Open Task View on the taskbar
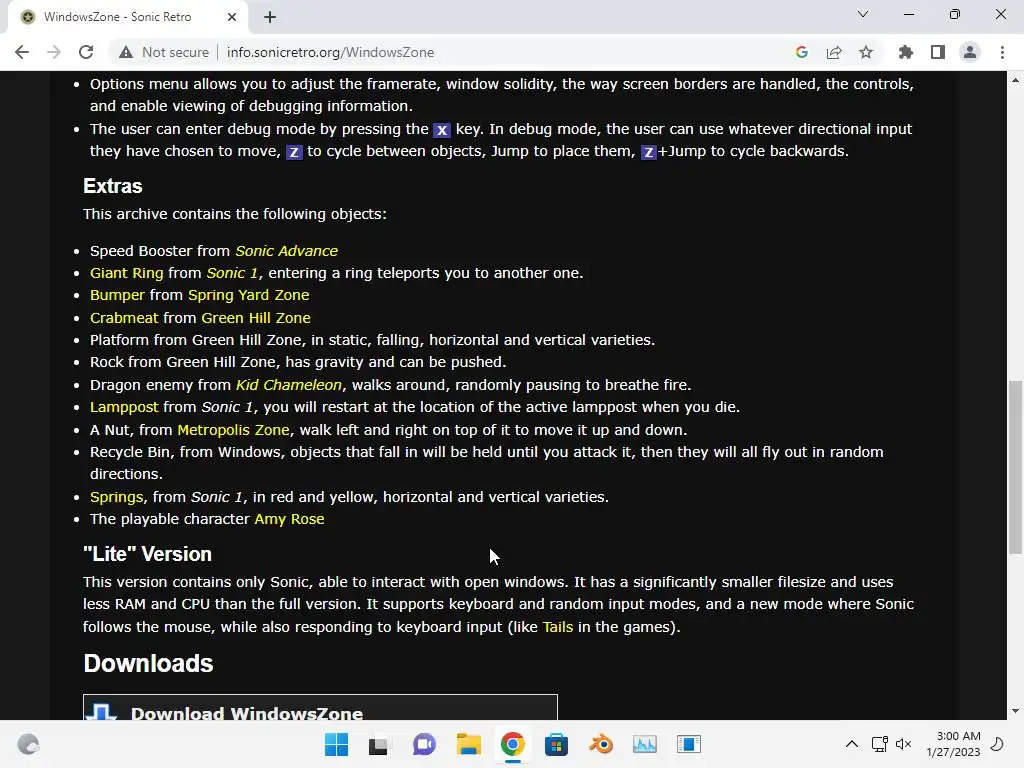Image resolution: width=1024 pixels, height=768 pixels. tap(378, 744)
